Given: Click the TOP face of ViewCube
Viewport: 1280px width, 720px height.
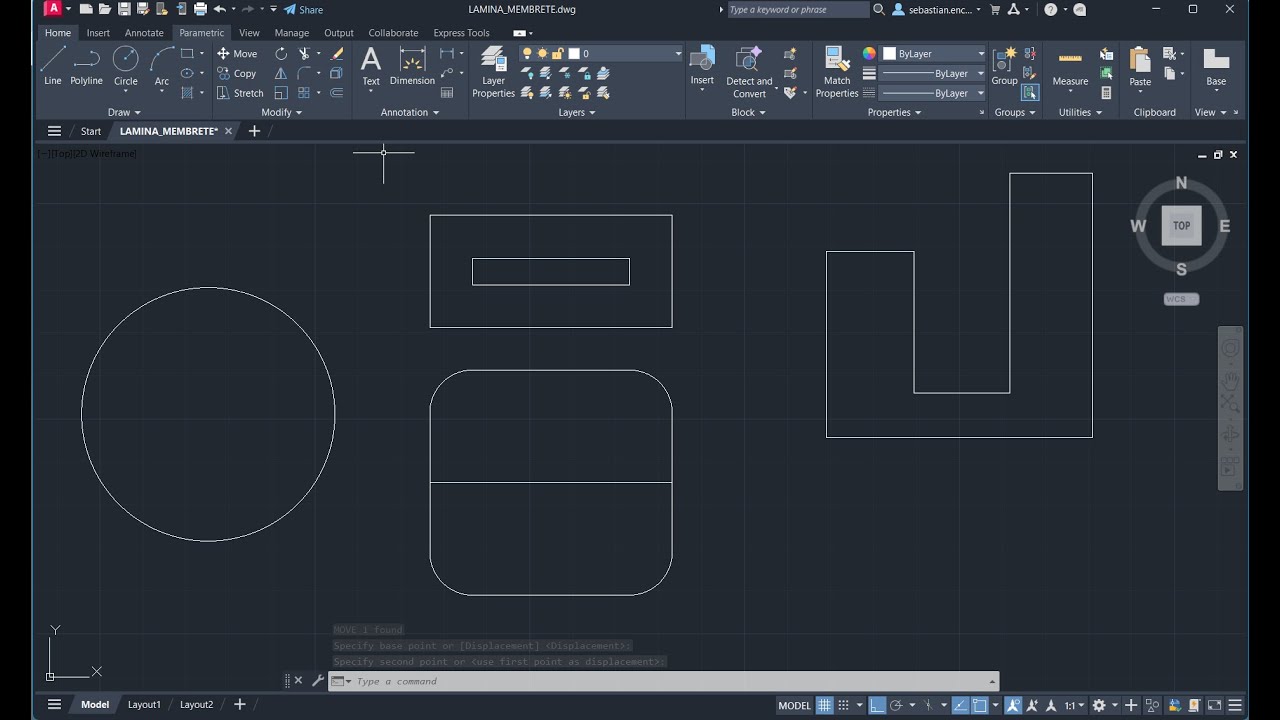Looking at the screenshot, I should coord(1181,226).
